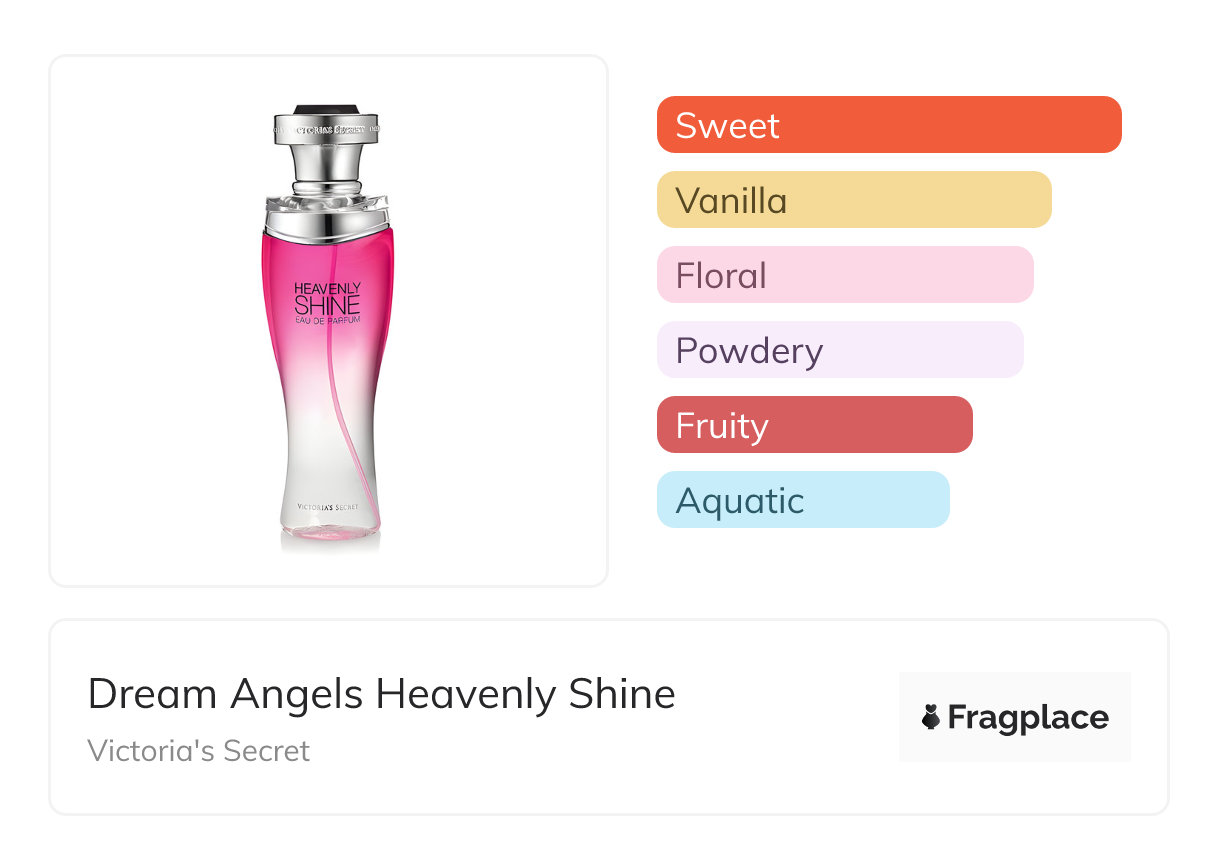
Task: Click the black top of the bottle cap
Action: point(328,108)
